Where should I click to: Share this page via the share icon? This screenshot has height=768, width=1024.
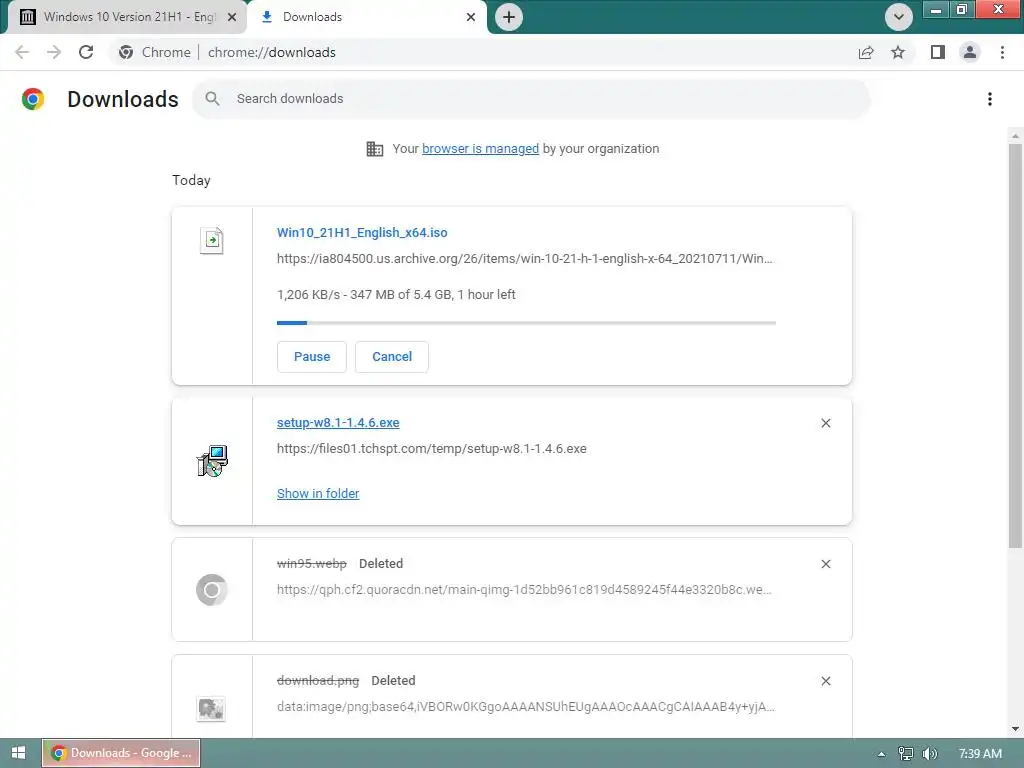pyautogui.click(x=866, y=52)
